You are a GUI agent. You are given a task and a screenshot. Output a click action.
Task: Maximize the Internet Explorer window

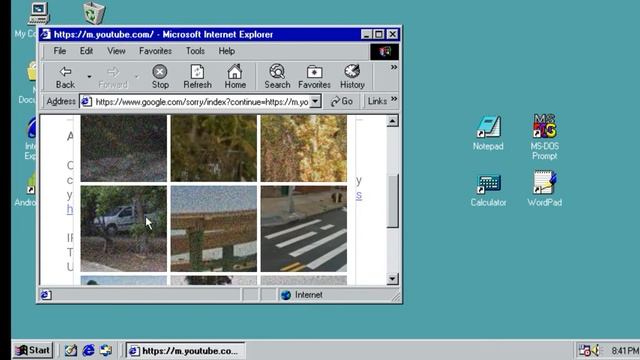pos(379,34)
